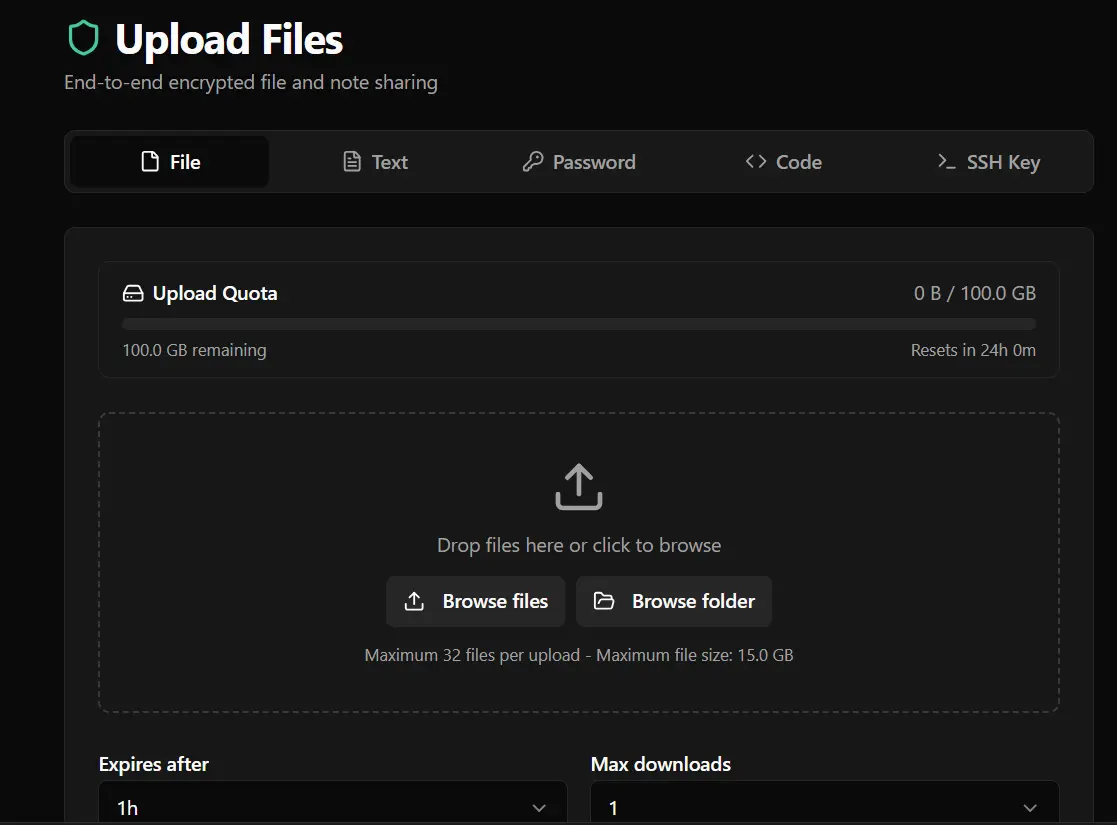Click the Browse folder button

pyautogui.click(x=674, y=601)
